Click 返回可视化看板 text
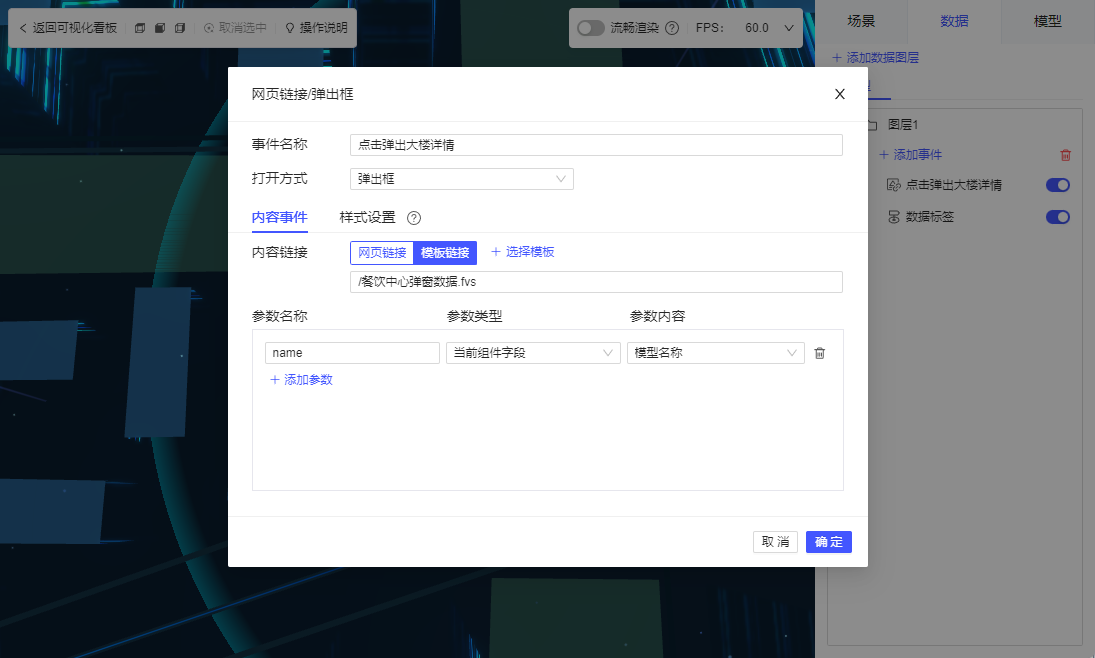This screenshot has width=1095, height=658. coord(75,28)
